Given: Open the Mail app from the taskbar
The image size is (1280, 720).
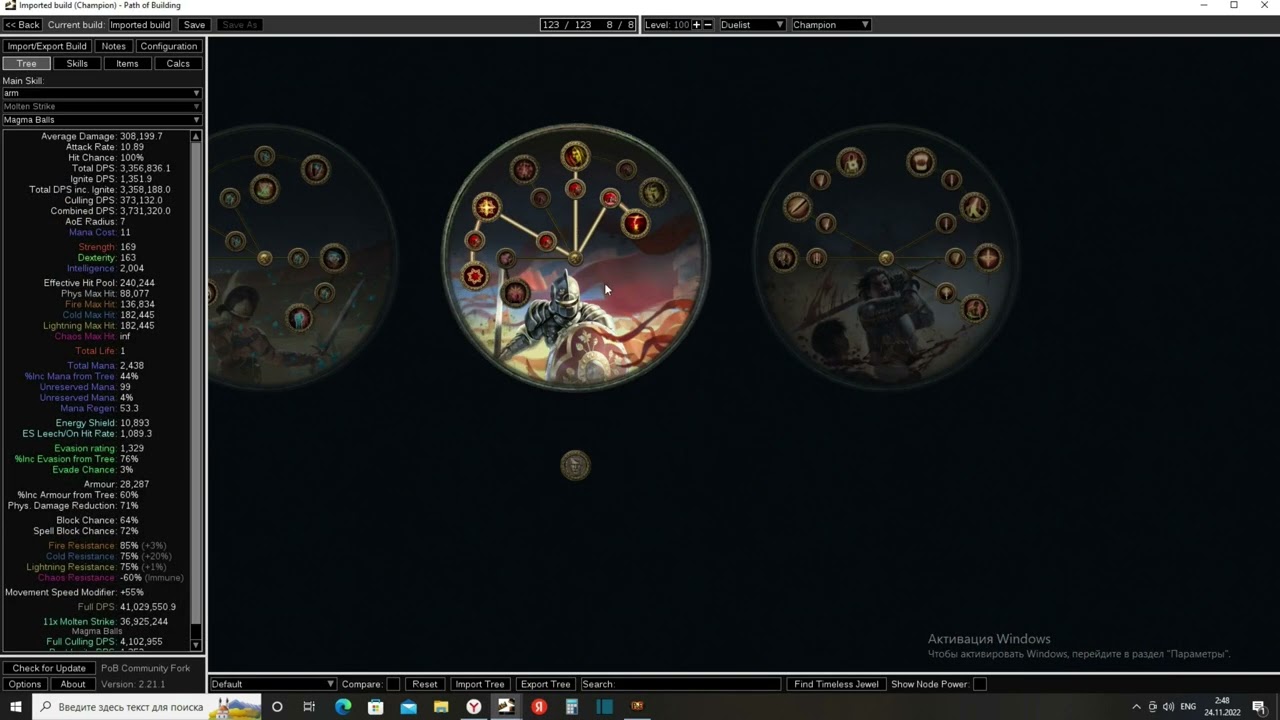Looking at the screenshot, I should 408,707.
